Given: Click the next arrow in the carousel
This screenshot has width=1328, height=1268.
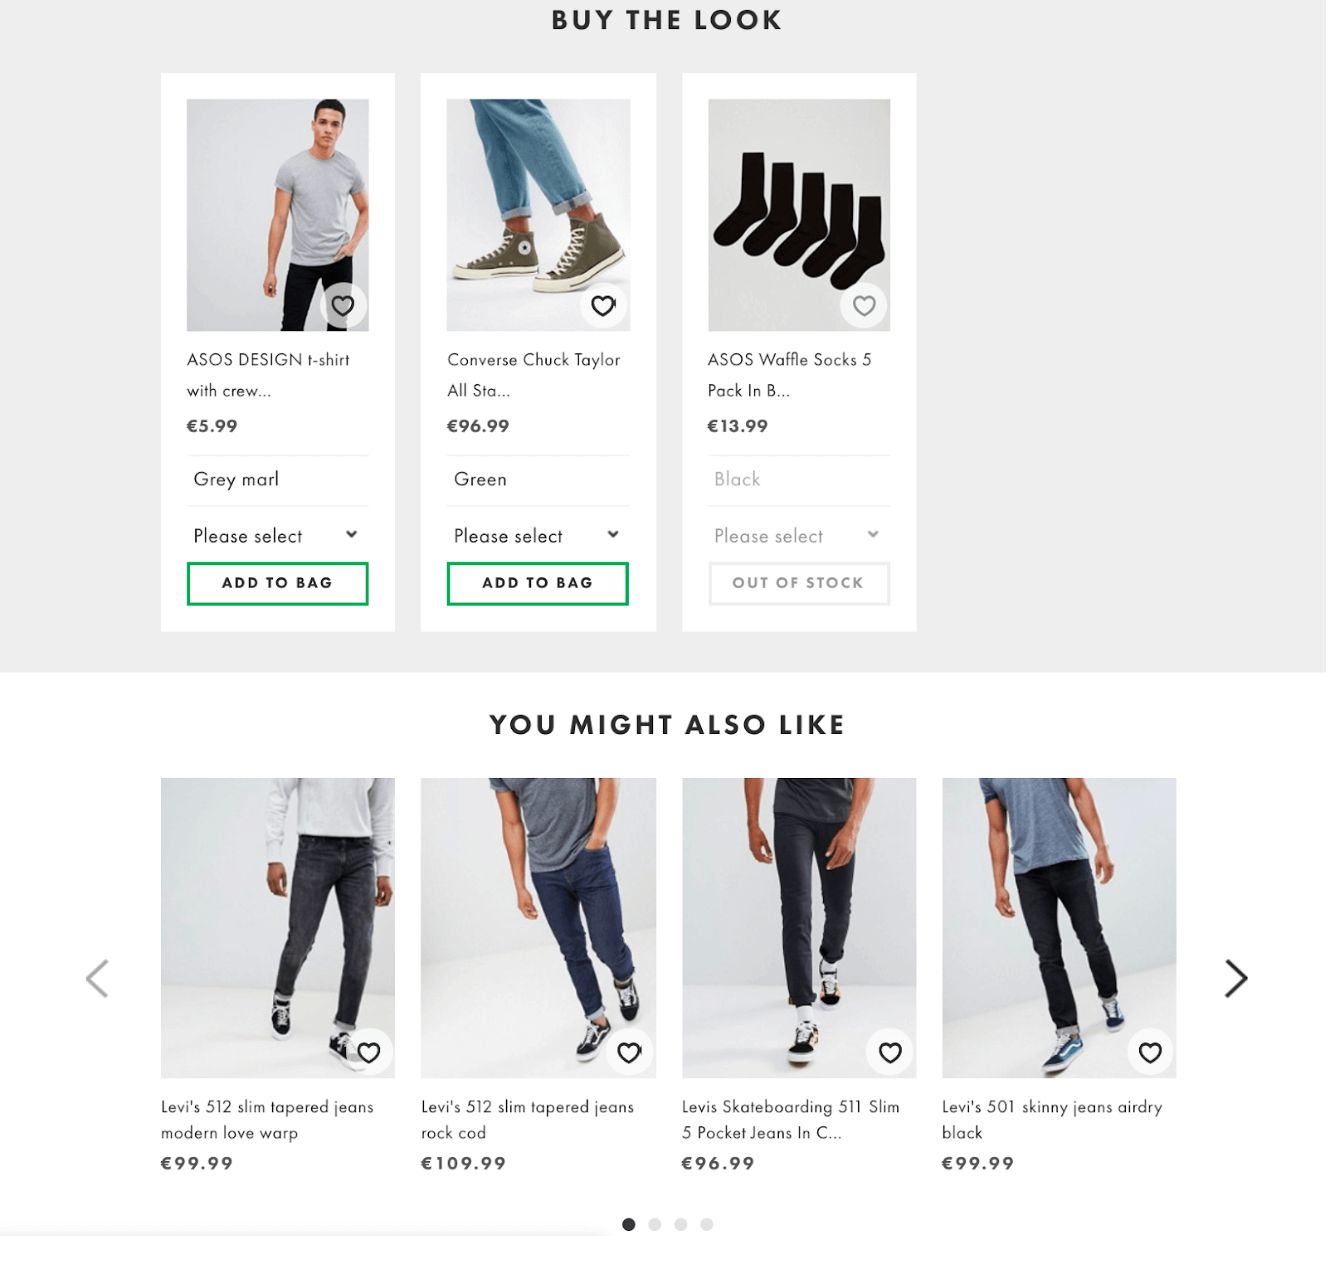Looking at the screenshot, I should (x=1236, y=978).
